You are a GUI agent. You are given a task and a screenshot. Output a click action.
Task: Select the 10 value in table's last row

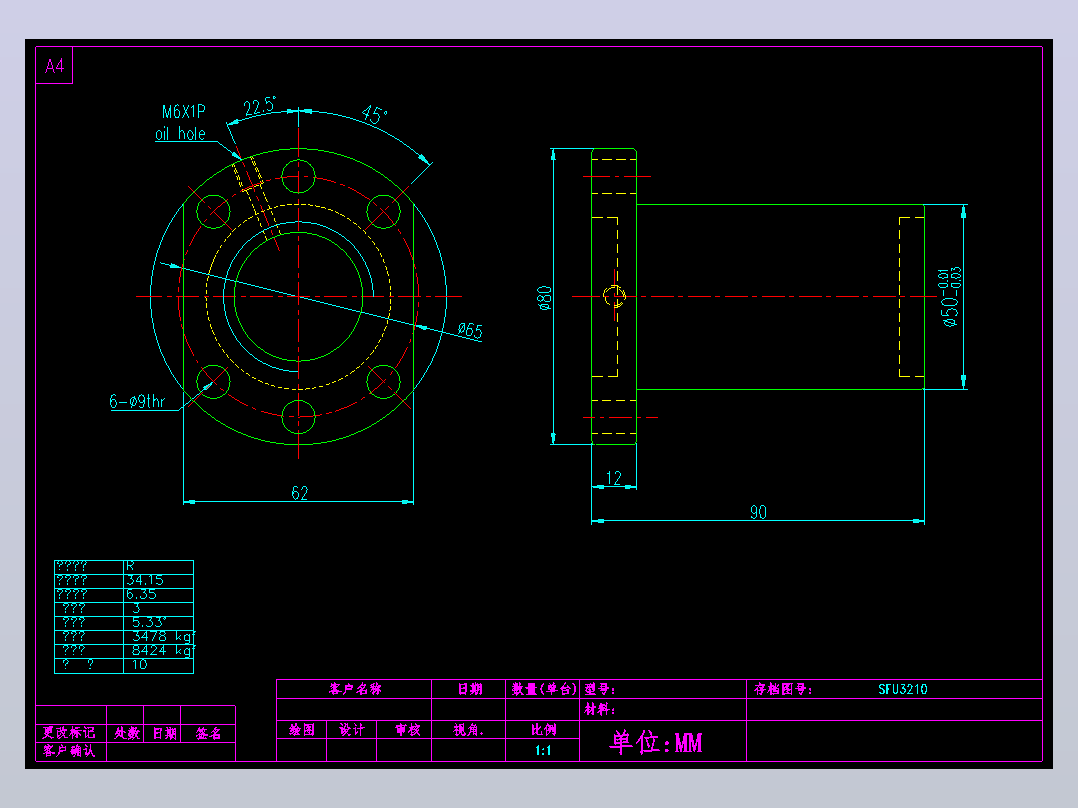coord(140,664)
